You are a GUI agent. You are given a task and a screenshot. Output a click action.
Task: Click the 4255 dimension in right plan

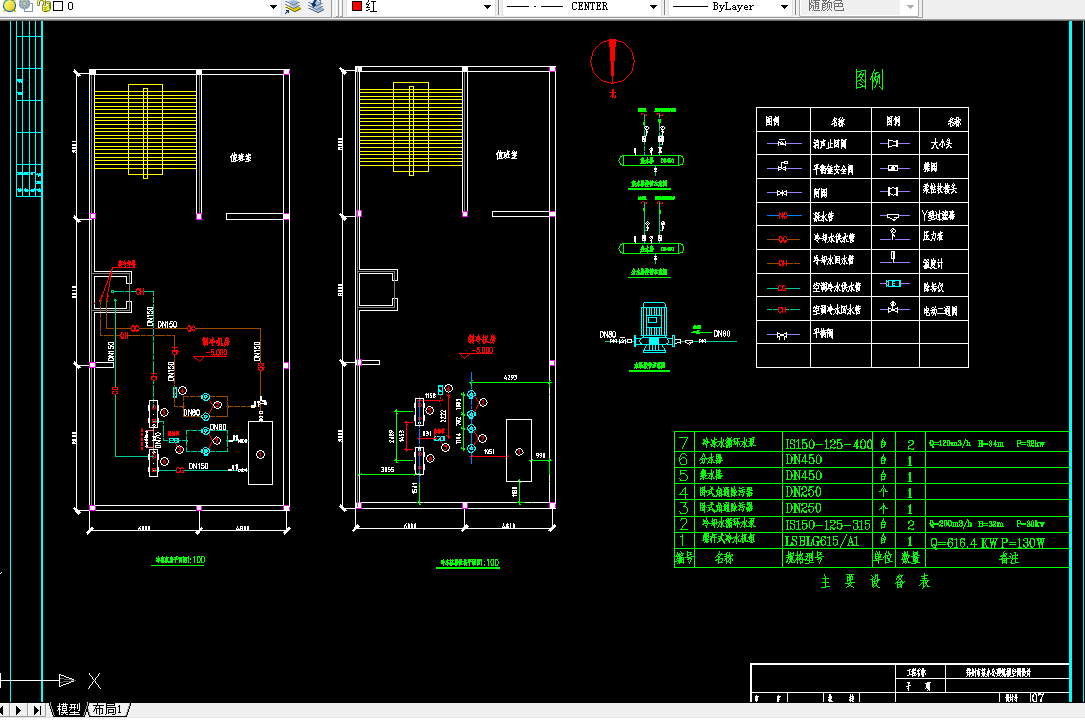click(510, 378)
